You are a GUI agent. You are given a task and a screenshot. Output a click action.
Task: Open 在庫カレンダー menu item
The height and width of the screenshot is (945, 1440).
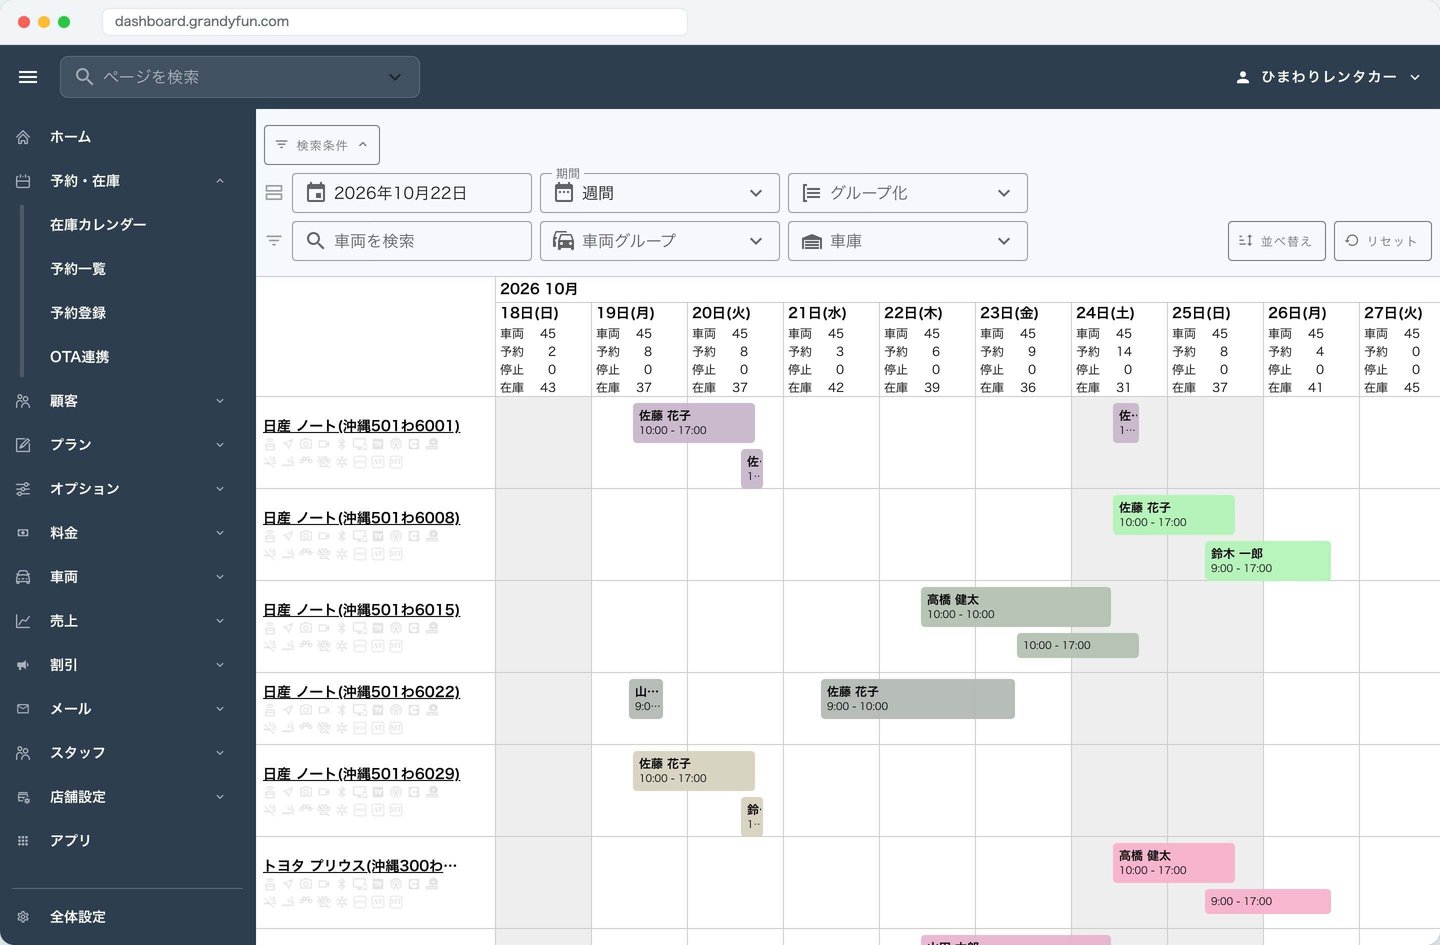pos(98,225)
